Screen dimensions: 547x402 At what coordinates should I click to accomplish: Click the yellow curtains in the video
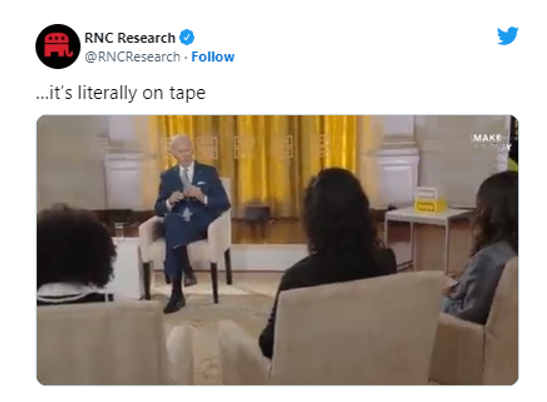coord(258,164)
